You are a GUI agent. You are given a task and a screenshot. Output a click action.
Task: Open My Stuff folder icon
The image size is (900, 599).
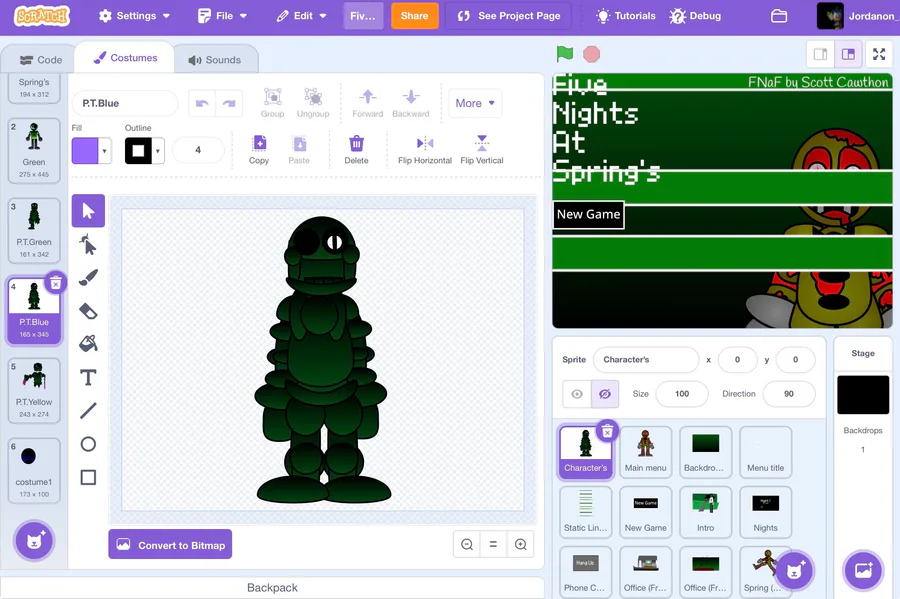pos(779,16)
